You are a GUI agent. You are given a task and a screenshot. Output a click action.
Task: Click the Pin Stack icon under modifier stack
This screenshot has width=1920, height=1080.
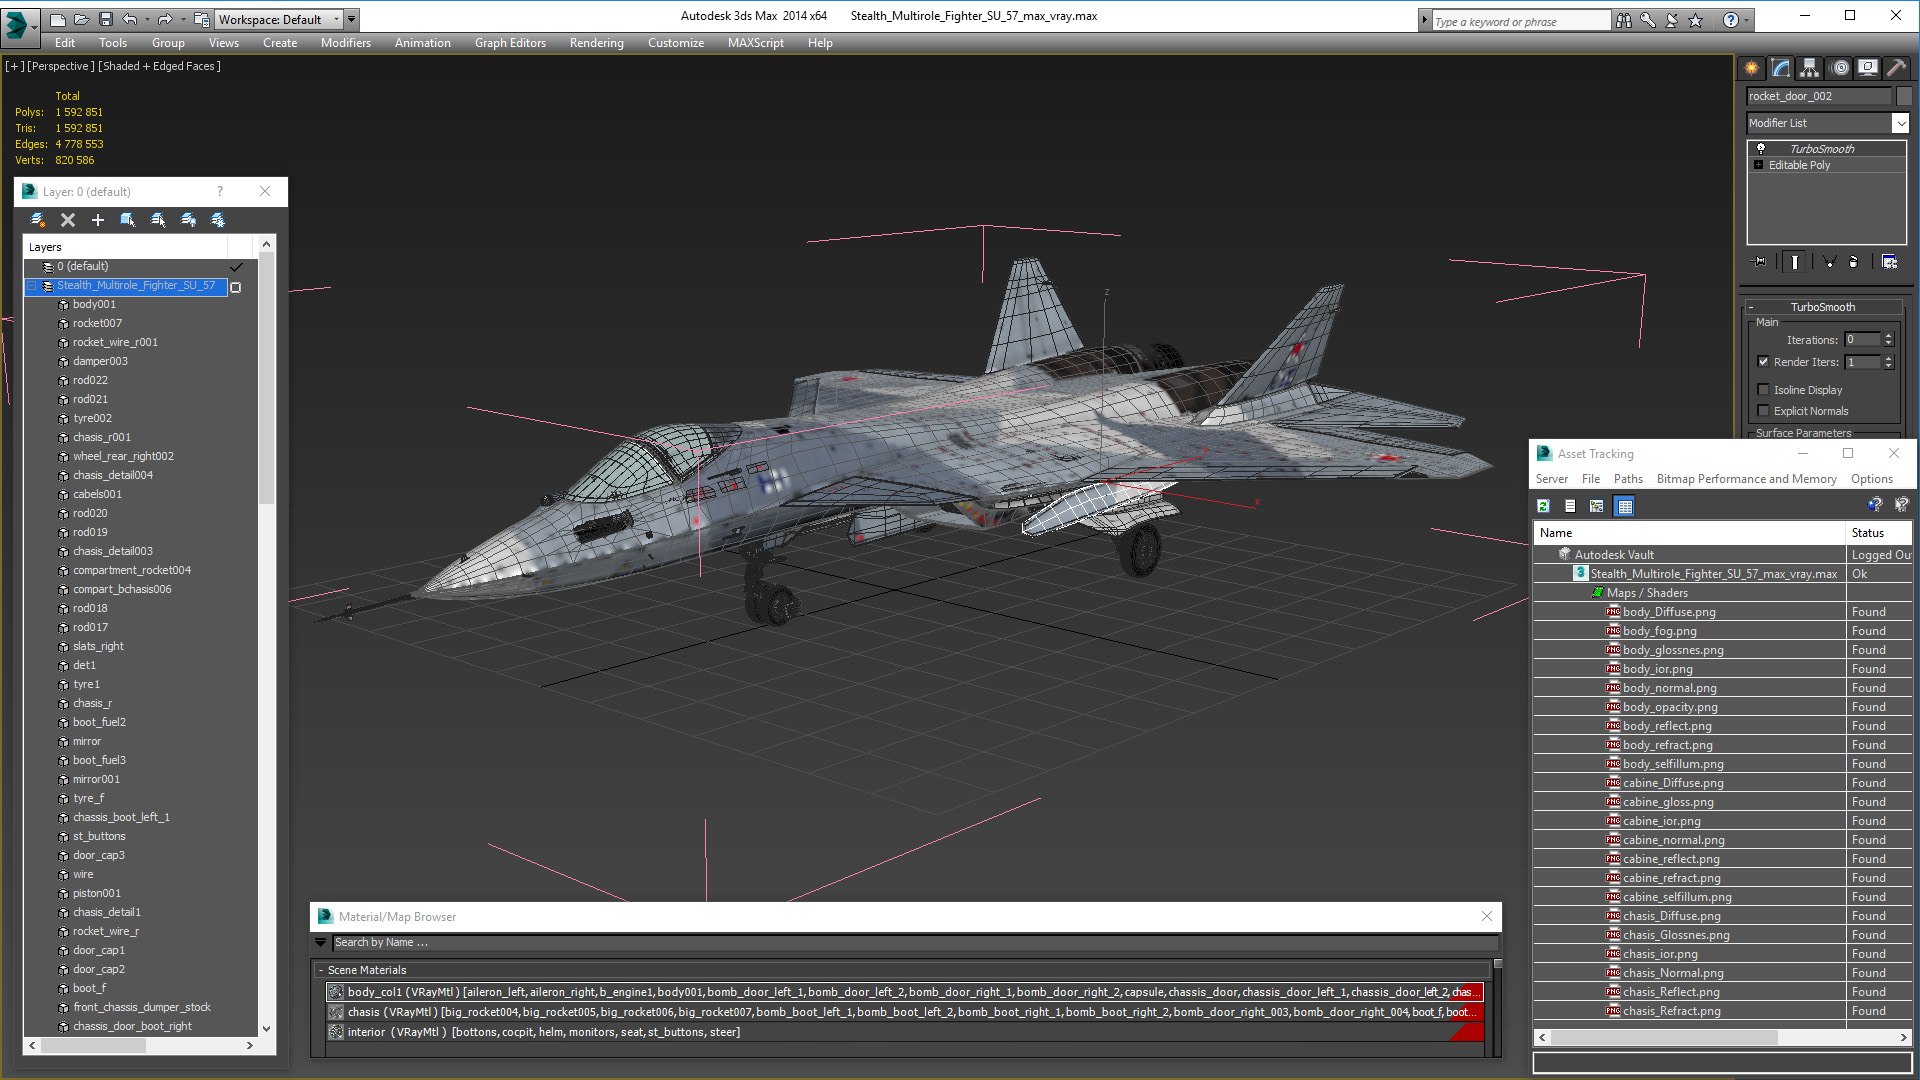tap(1760, 262)
